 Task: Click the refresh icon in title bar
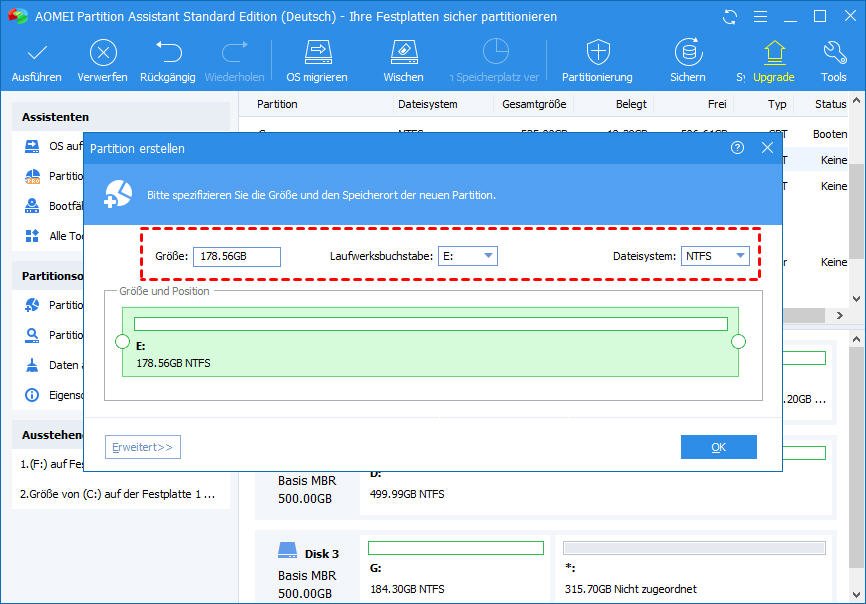click(x=730, y=17)
